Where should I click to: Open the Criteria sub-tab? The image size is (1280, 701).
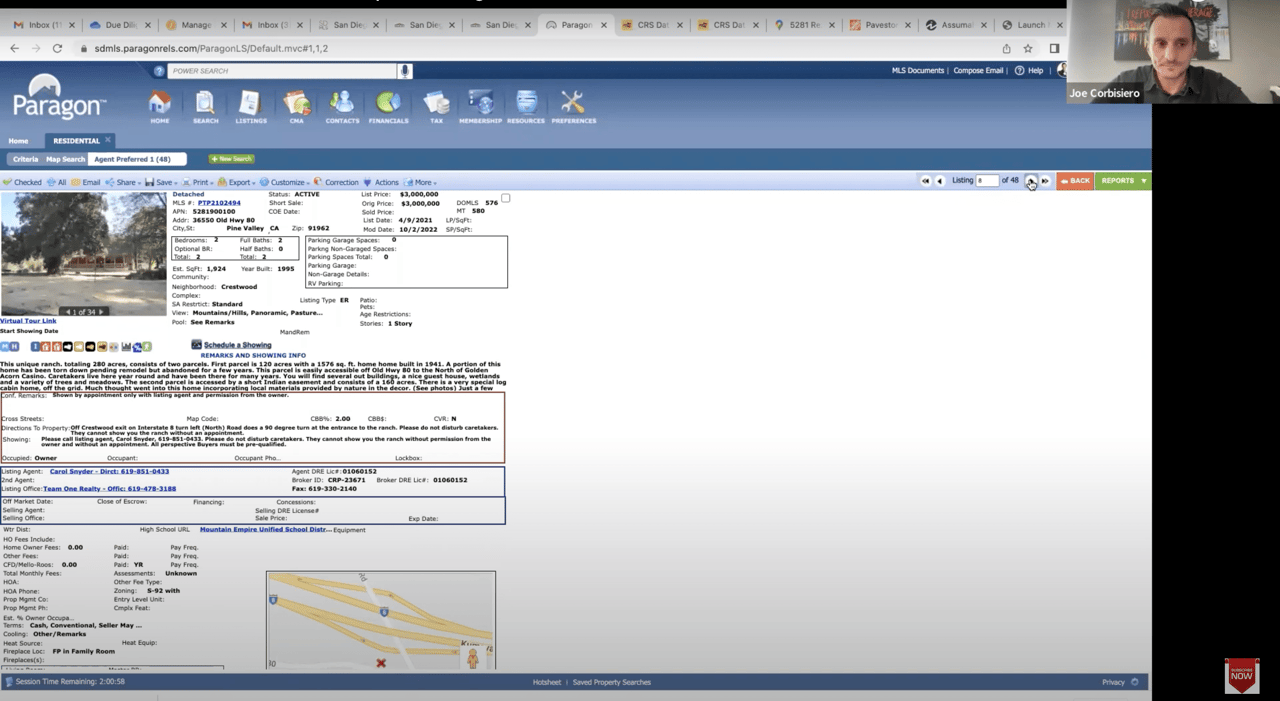click(x=25, y=159)
